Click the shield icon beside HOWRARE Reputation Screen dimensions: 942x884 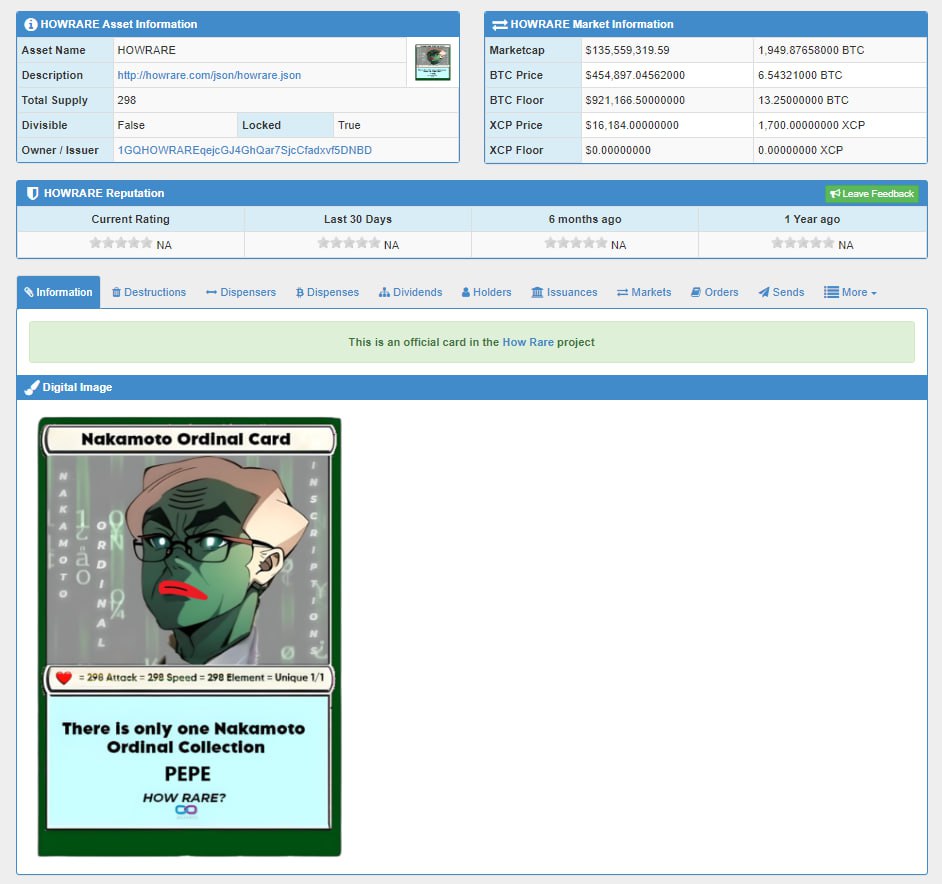(x=32, y=193)
